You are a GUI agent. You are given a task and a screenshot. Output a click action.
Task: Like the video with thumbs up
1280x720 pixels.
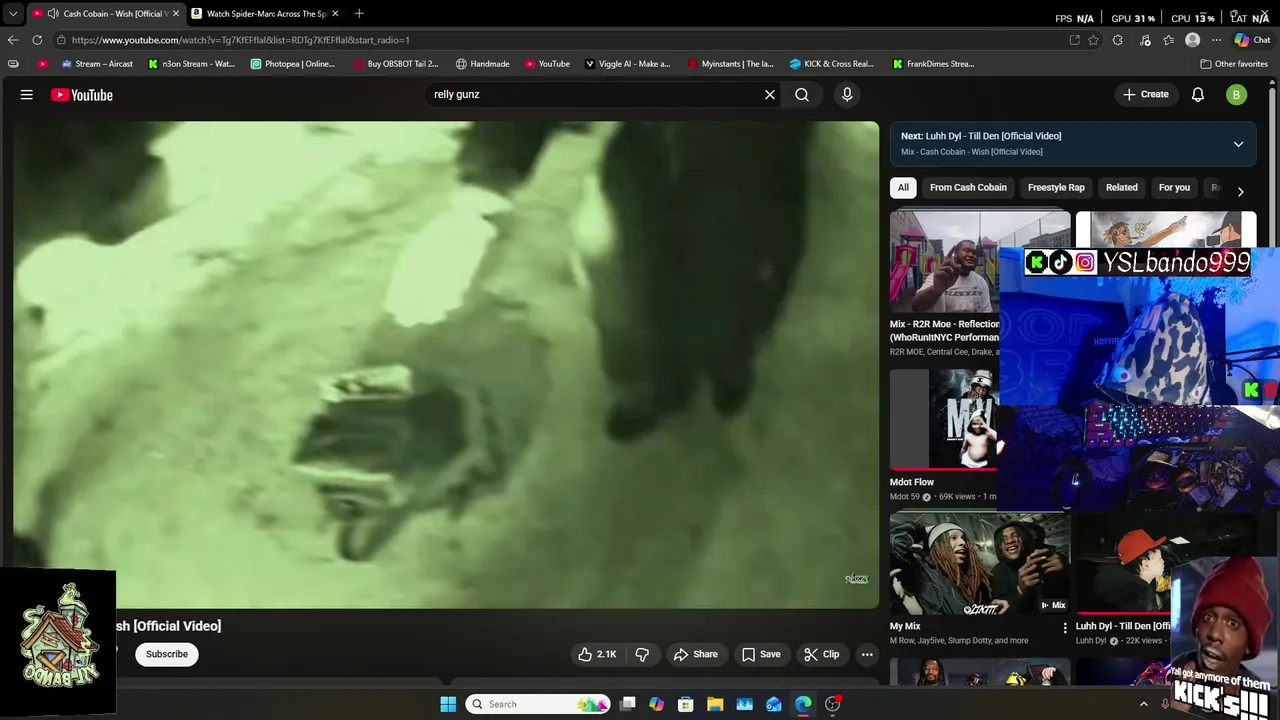[598, 654]
